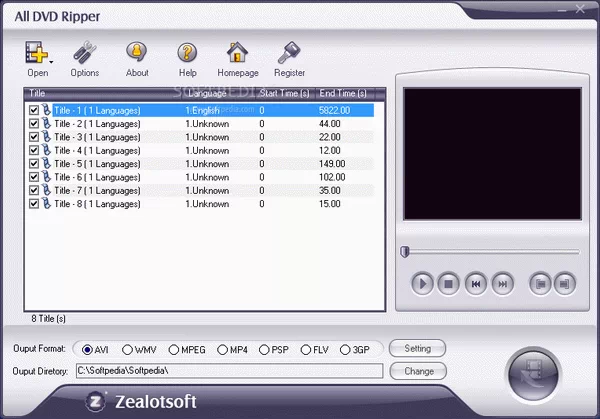Screen dimensions: 600x419
Task: Expand the Open button dropdown arrow
Action: [x=51, y=61]
